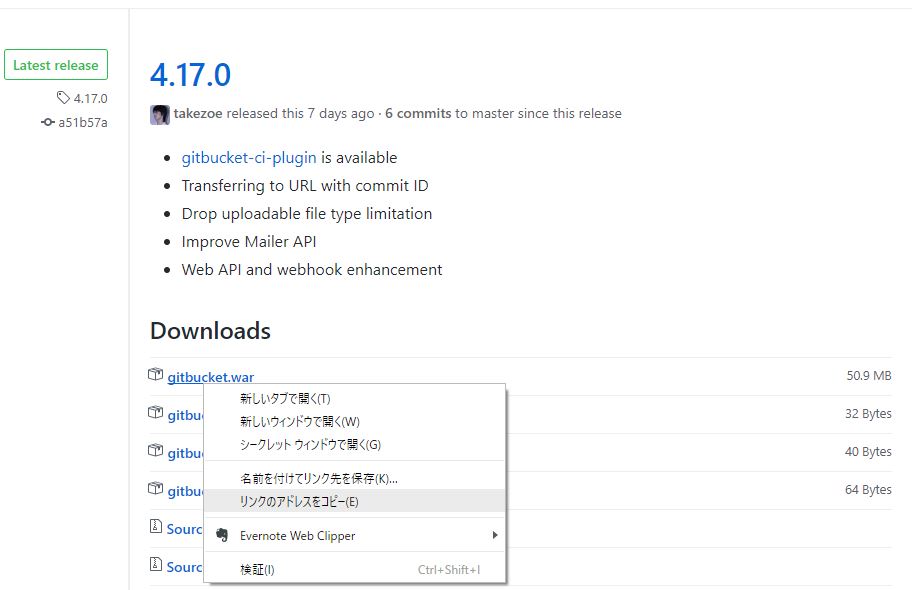The height and width of the screenshot is (590, 919).
Task: Open Evernote Web Clipper submenu entry
Action: pyautogui.click(x=355, y=536)
